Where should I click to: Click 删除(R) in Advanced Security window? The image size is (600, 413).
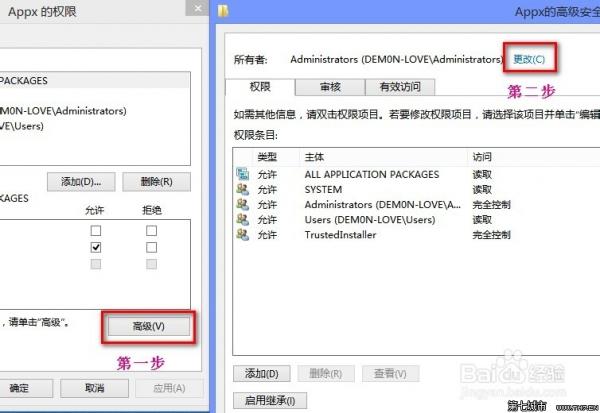pyautogui.click(x=326, y=374)
